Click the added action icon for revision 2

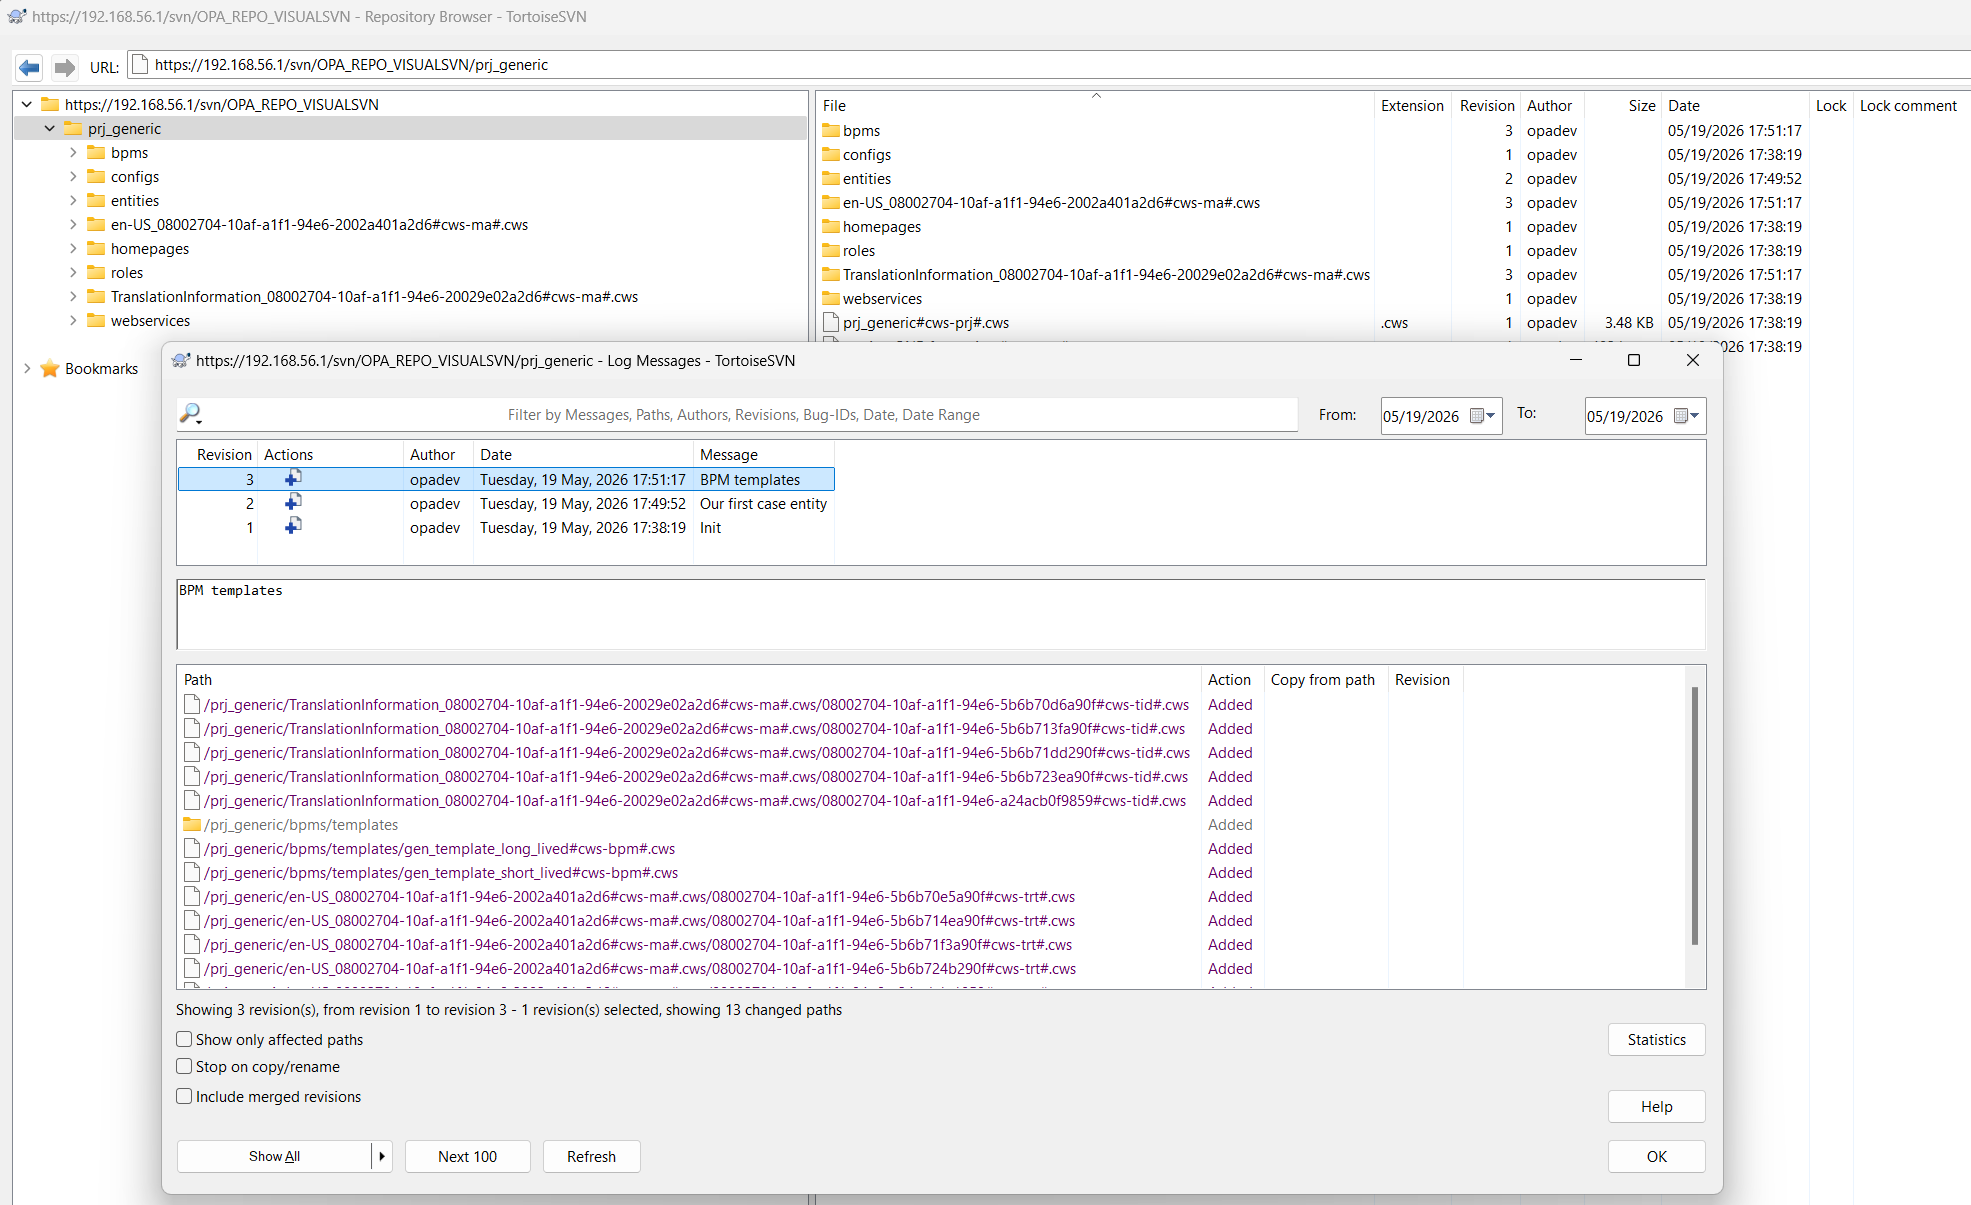pyautogui.click(x=293, y=502)
